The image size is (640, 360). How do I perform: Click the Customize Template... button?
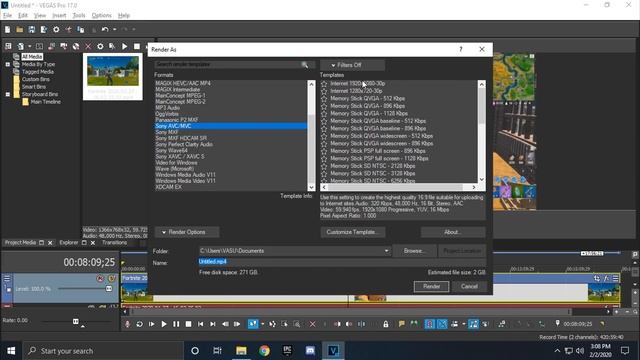point(353,232)
